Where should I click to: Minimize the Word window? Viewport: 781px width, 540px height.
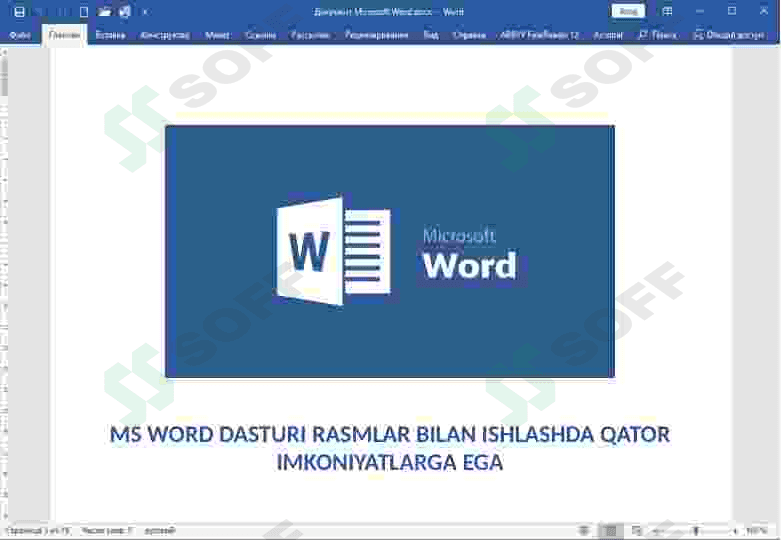(x=700, y=11)
